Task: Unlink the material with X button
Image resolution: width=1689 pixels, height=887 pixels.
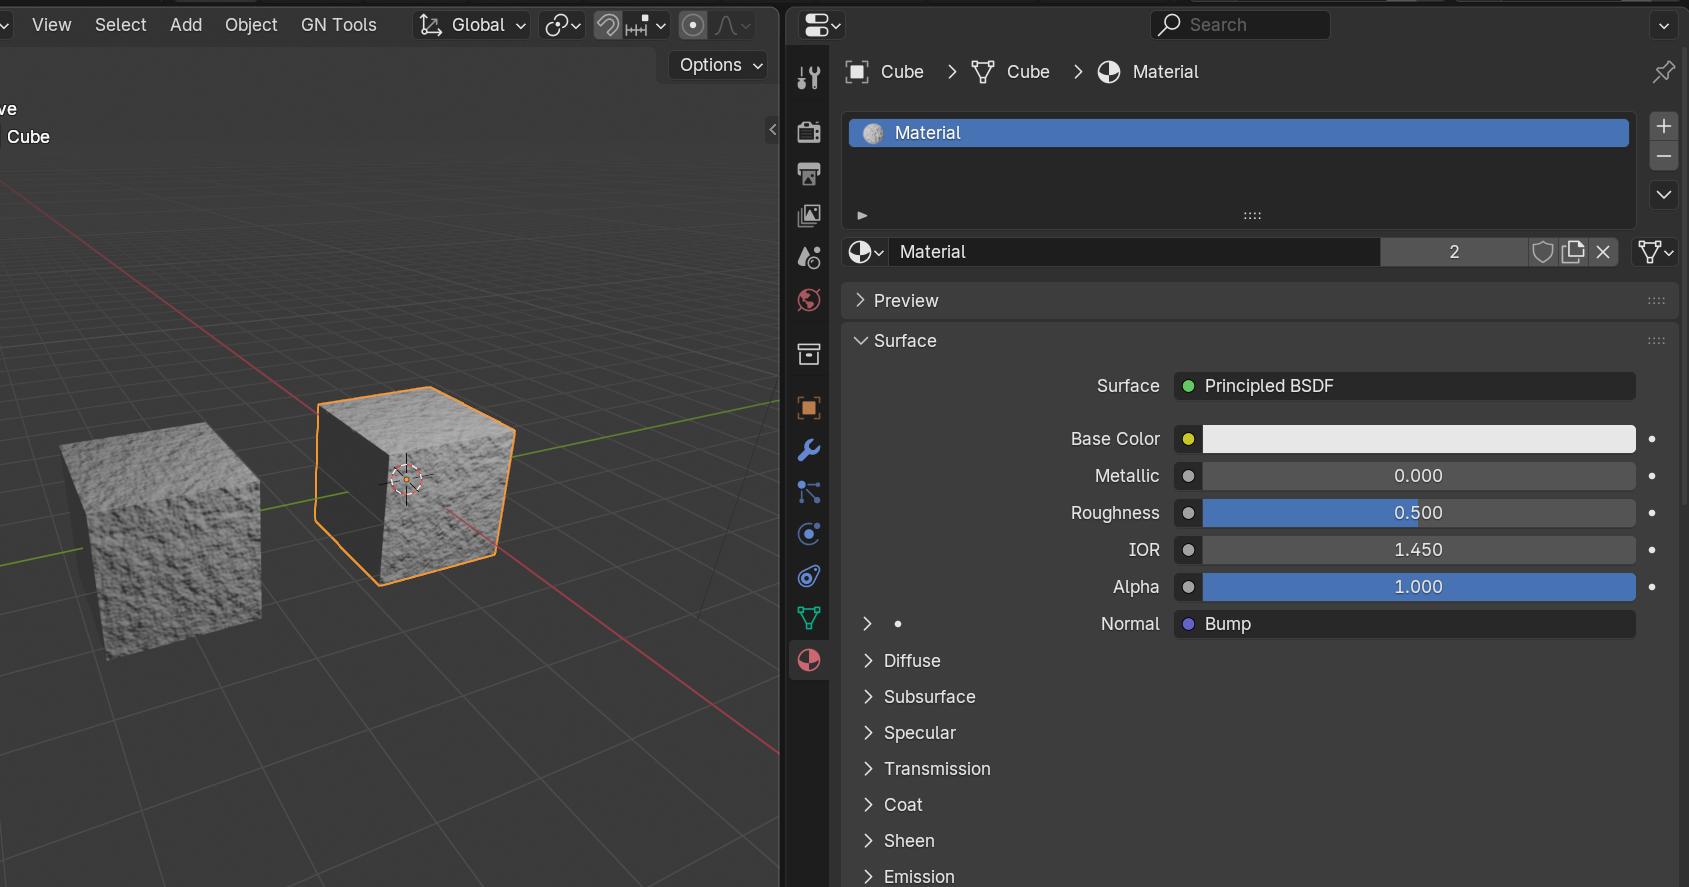Action: coord(1603,252)
